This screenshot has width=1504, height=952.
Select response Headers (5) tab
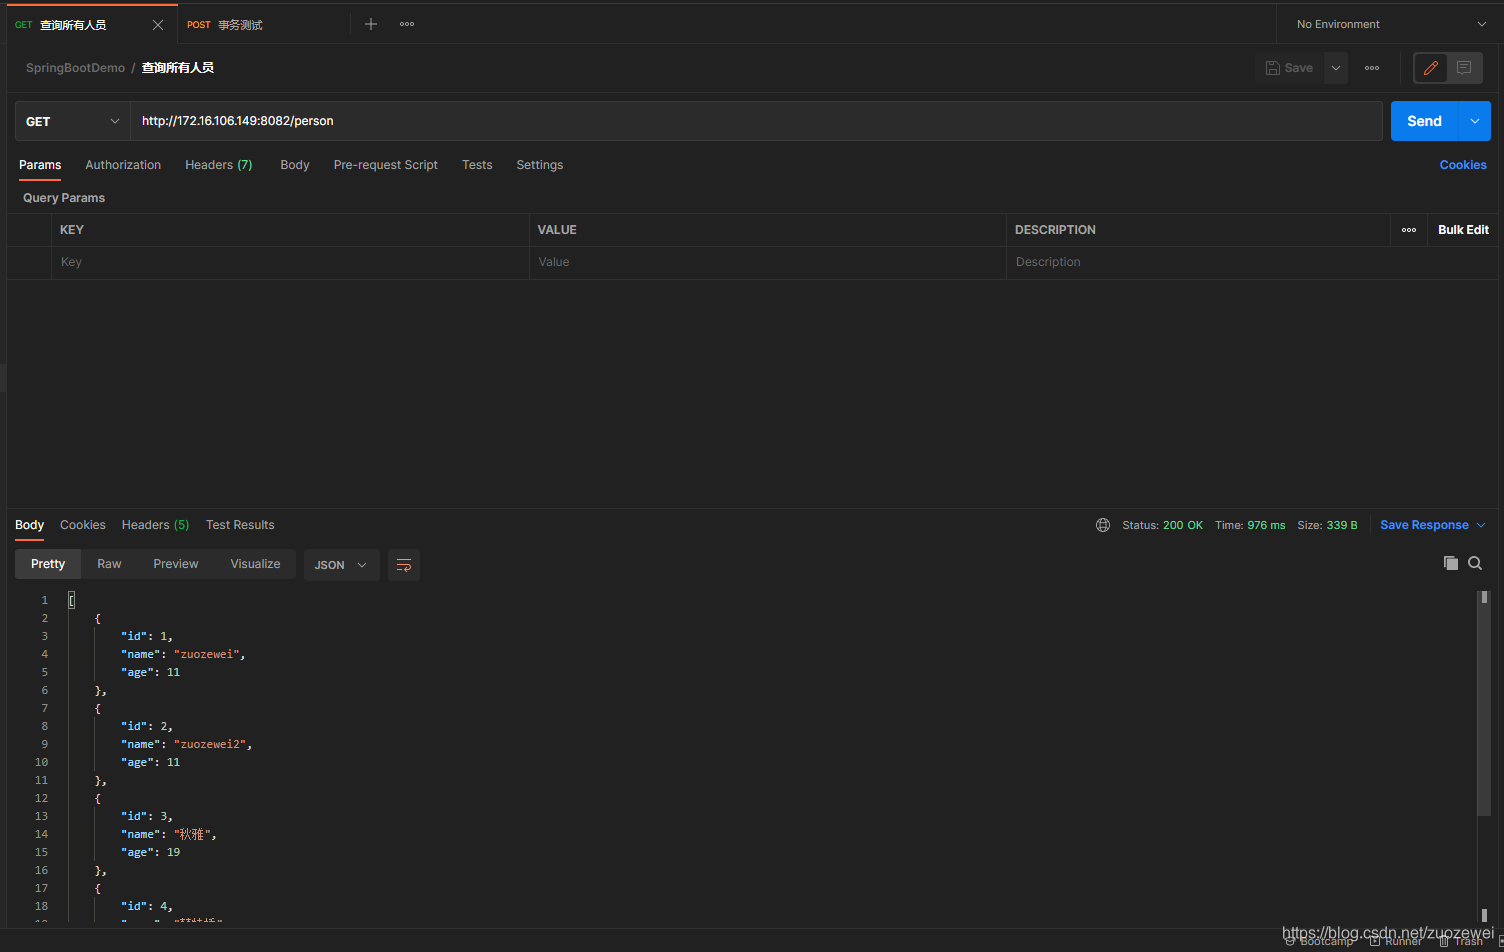pos(155,525)
